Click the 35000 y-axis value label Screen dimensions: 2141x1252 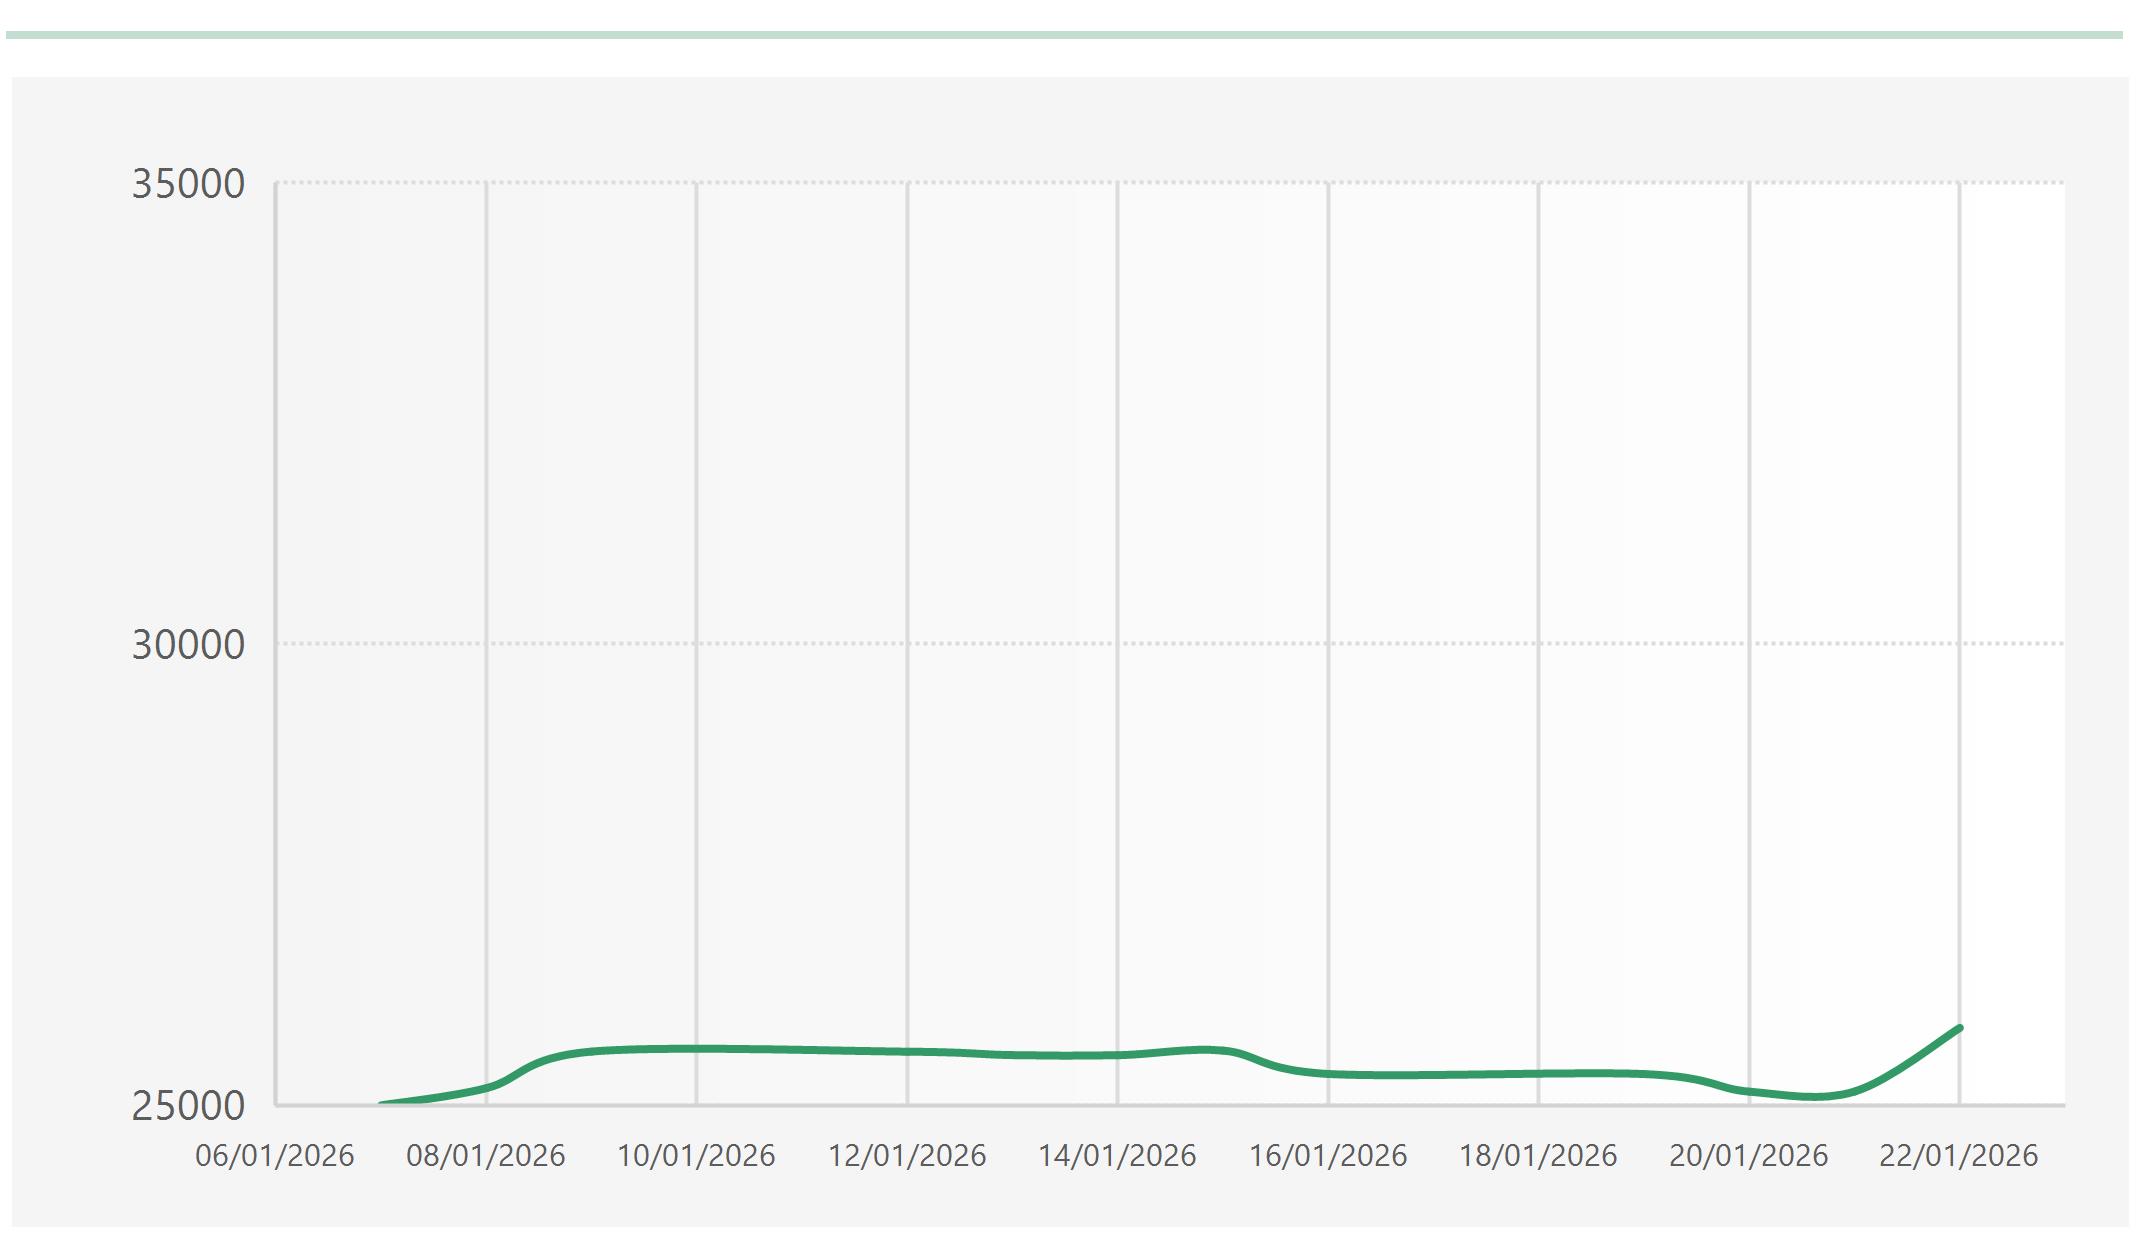(x=189, y=184)
